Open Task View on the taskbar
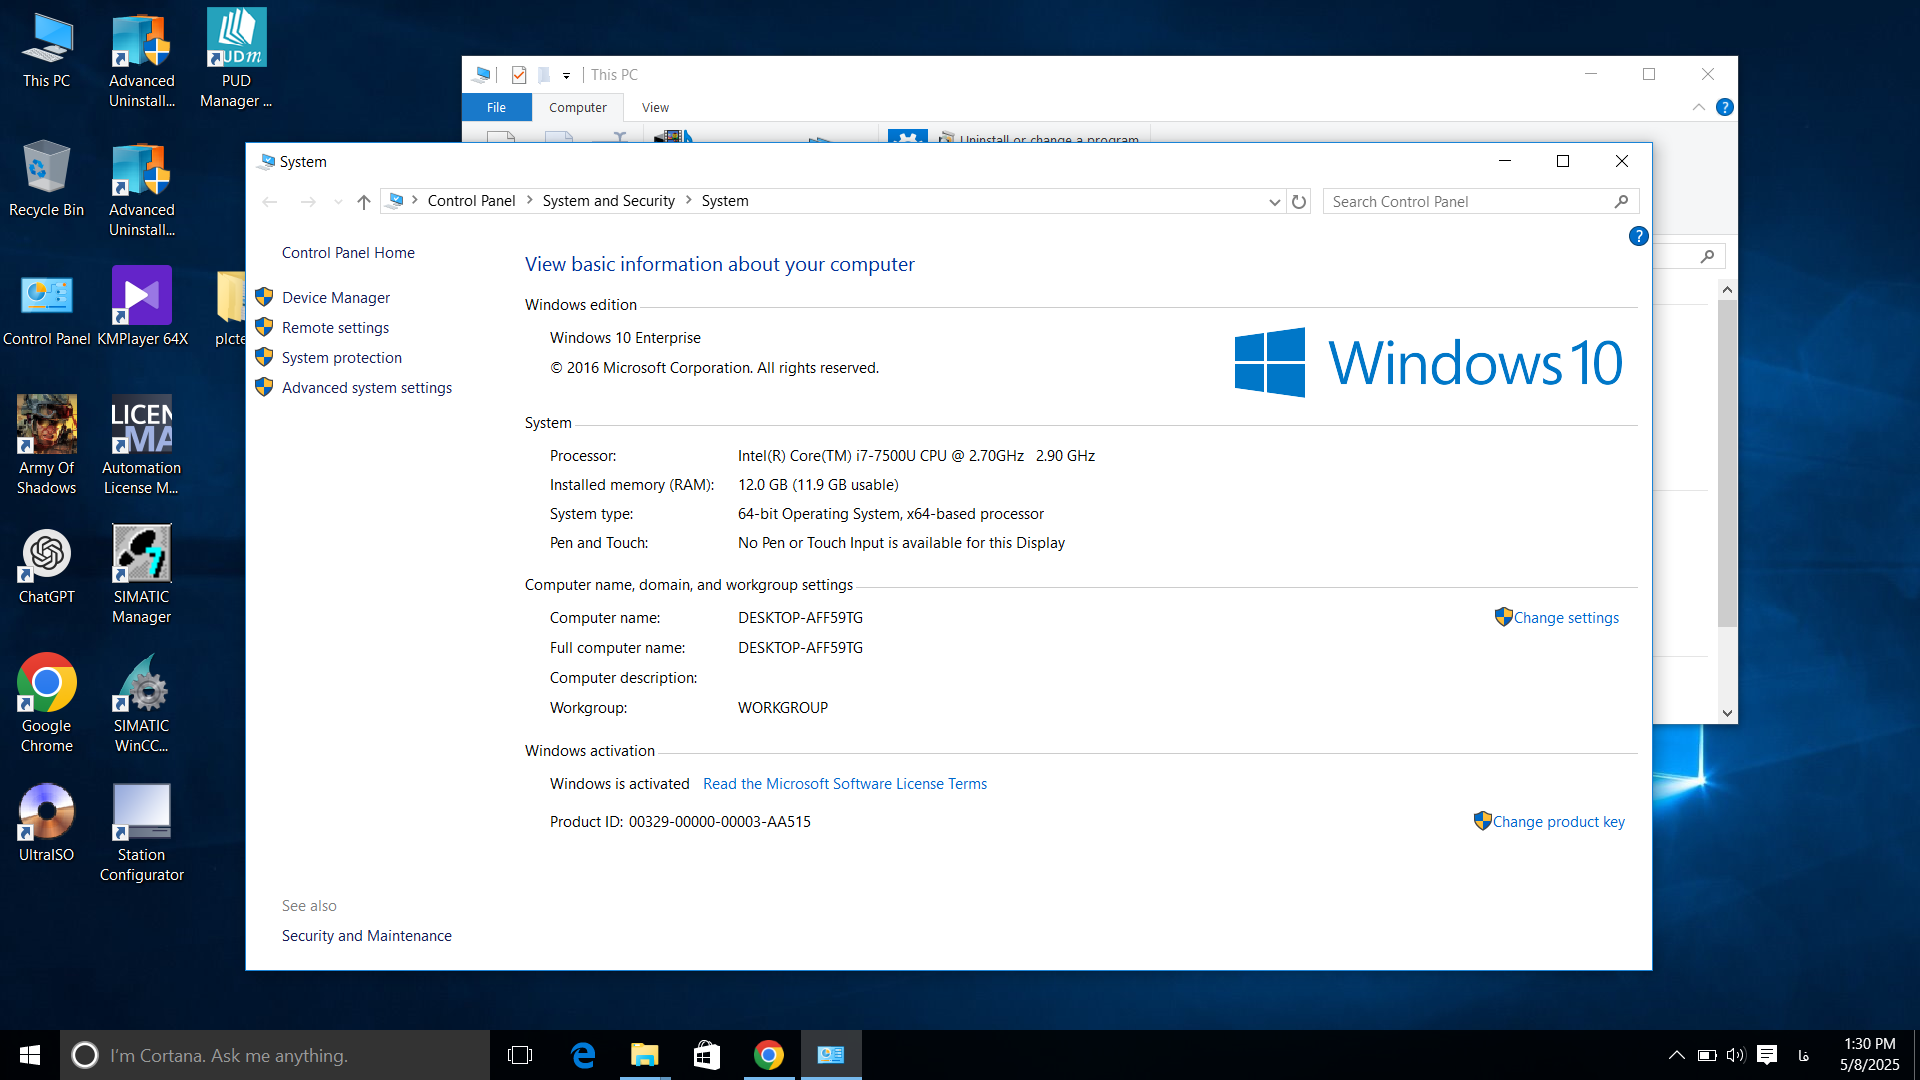The height and width of the screenshot is (1080, 1920). [520, 1055]
